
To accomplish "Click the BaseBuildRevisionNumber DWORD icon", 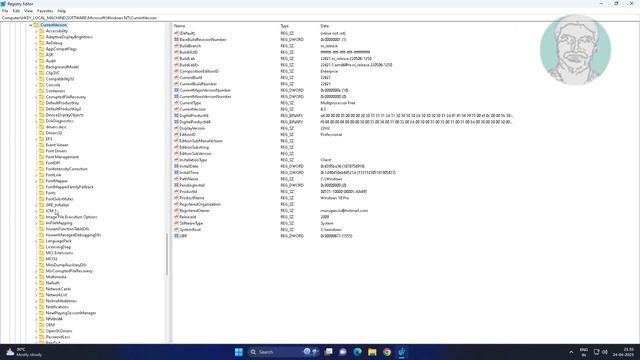I will (176, 40).
